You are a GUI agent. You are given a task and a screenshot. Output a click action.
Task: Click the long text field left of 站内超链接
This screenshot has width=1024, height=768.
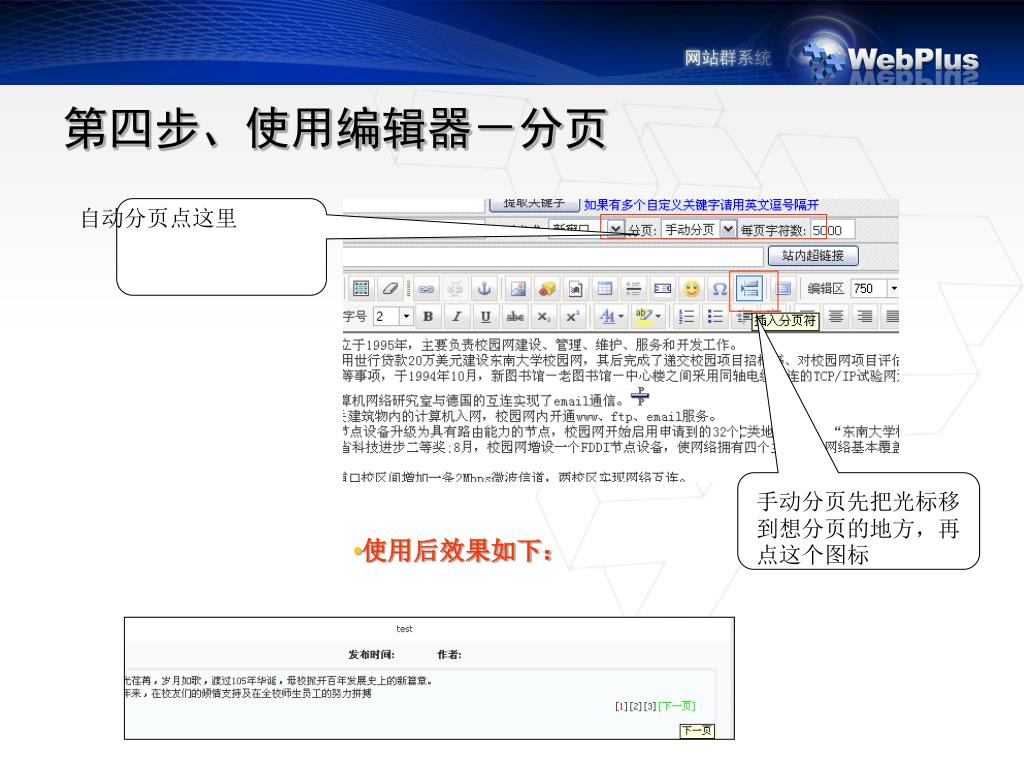pos(552,256)
